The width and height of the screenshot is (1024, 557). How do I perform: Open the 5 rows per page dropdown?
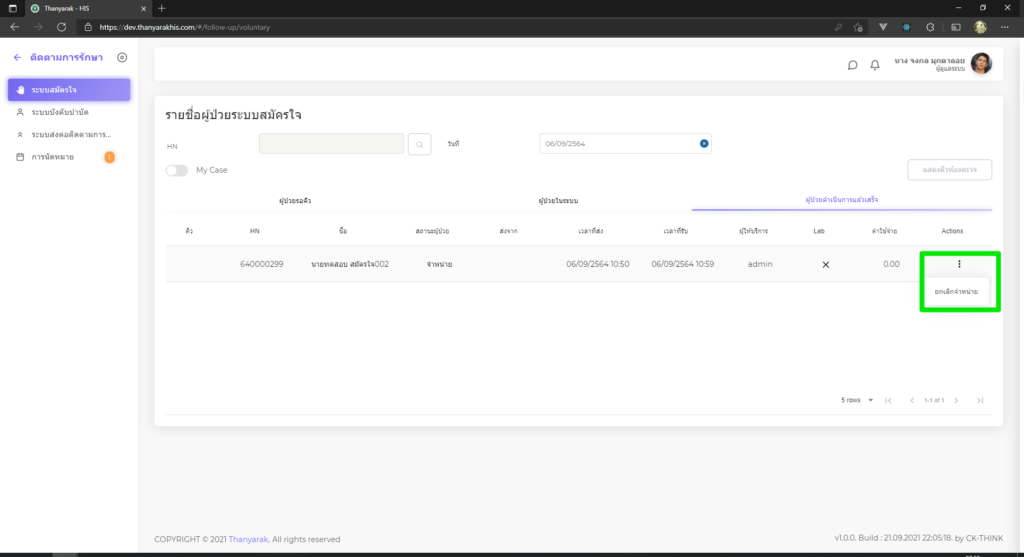[857, 400]
